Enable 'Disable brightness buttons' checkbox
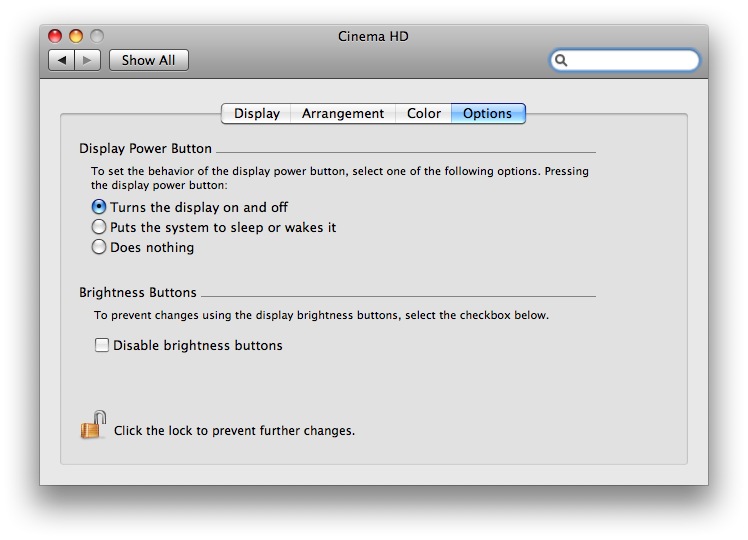Image resolution: width=748 pixels, height=540 pixels. point(101,345)
